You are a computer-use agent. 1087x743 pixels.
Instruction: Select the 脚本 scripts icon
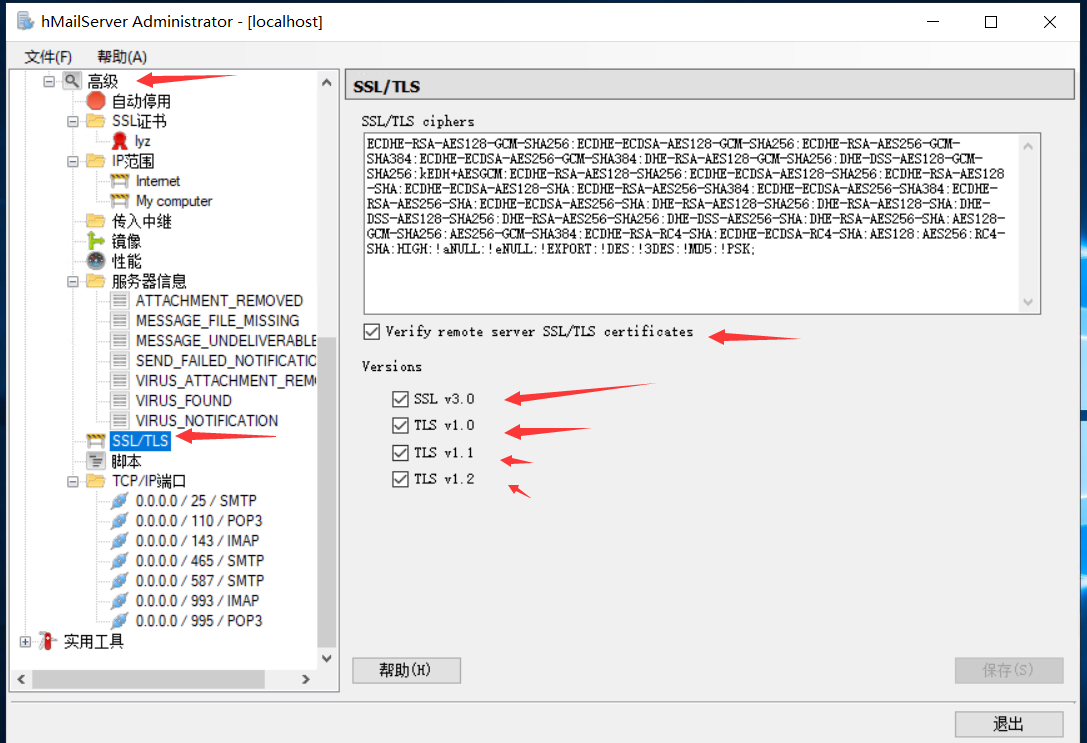(x=95, y=460)
